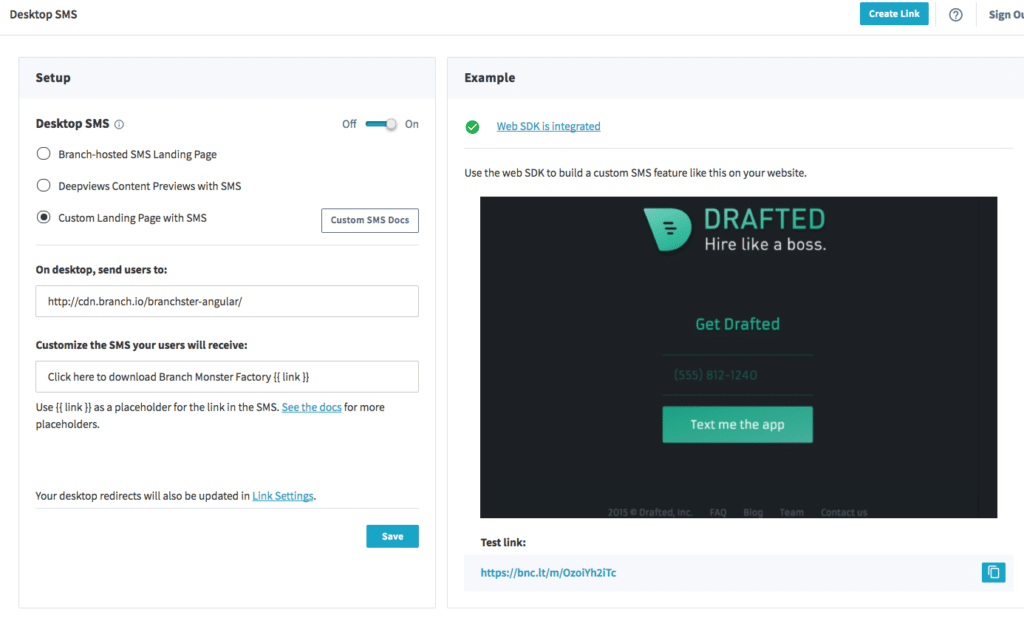Follow the 'See the docs' link
Viewport: 1024px width, 618px height.
click(311, 407)
